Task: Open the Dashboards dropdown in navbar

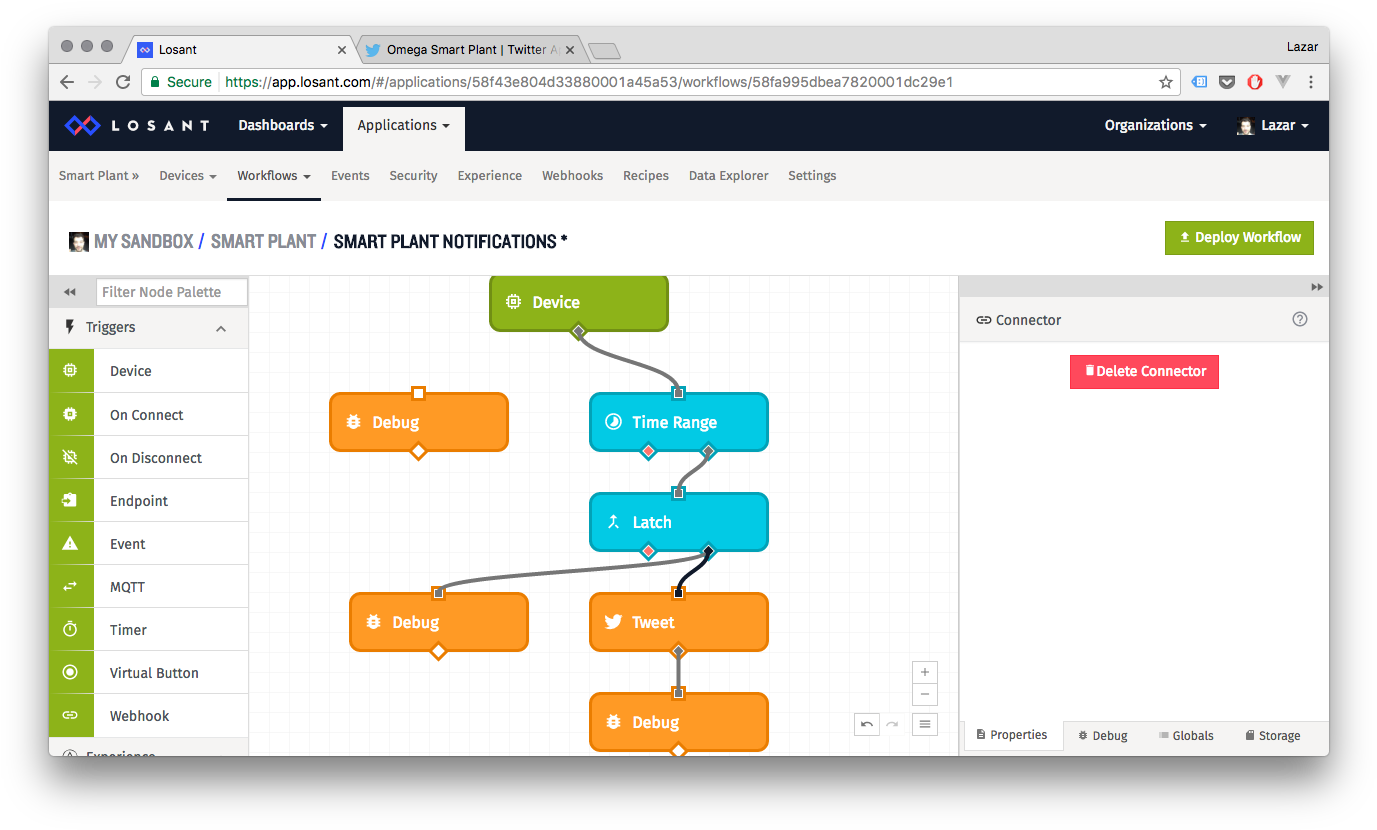Action: tap(282, 125)
